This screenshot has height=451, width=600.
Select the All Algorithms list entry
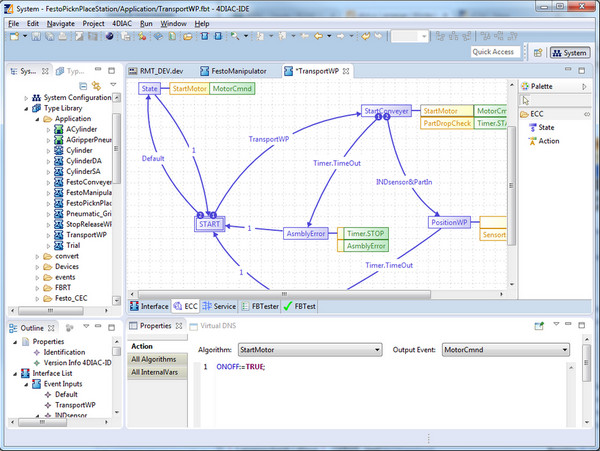coord(154,359)
